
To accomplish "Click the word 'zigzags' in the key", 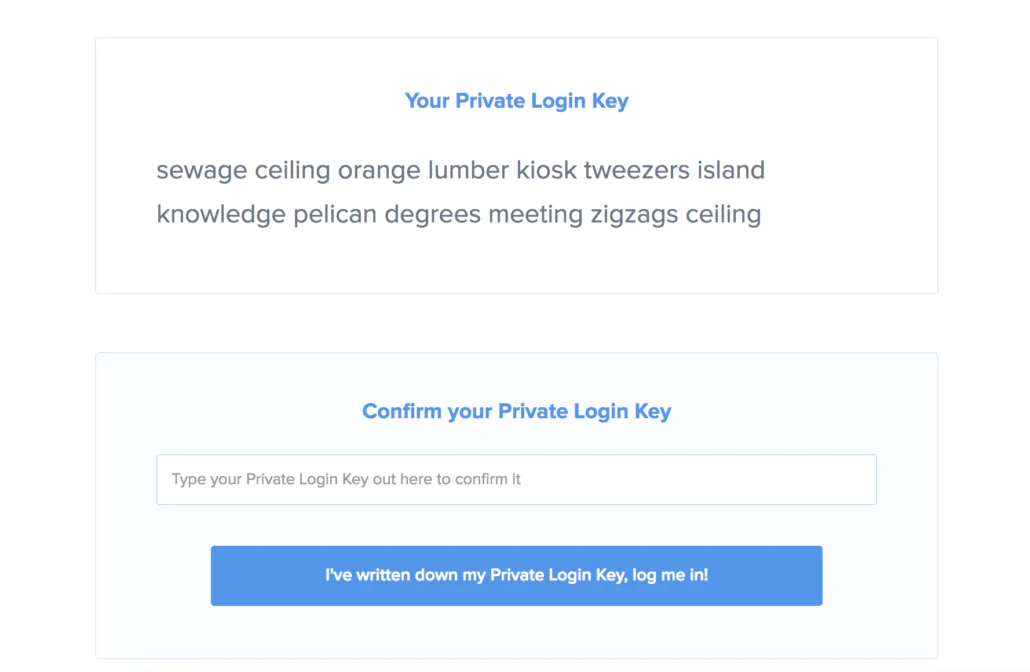I will (634, 215).
